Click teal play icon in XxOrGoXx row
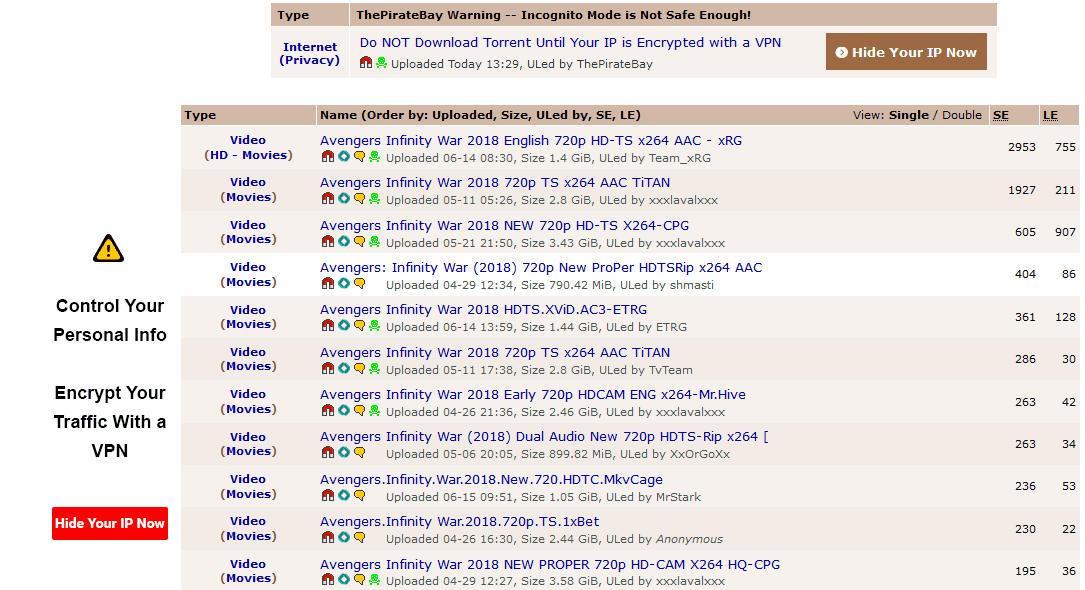The height and width of the screenshot is (590, 1085). pos(344,453)
